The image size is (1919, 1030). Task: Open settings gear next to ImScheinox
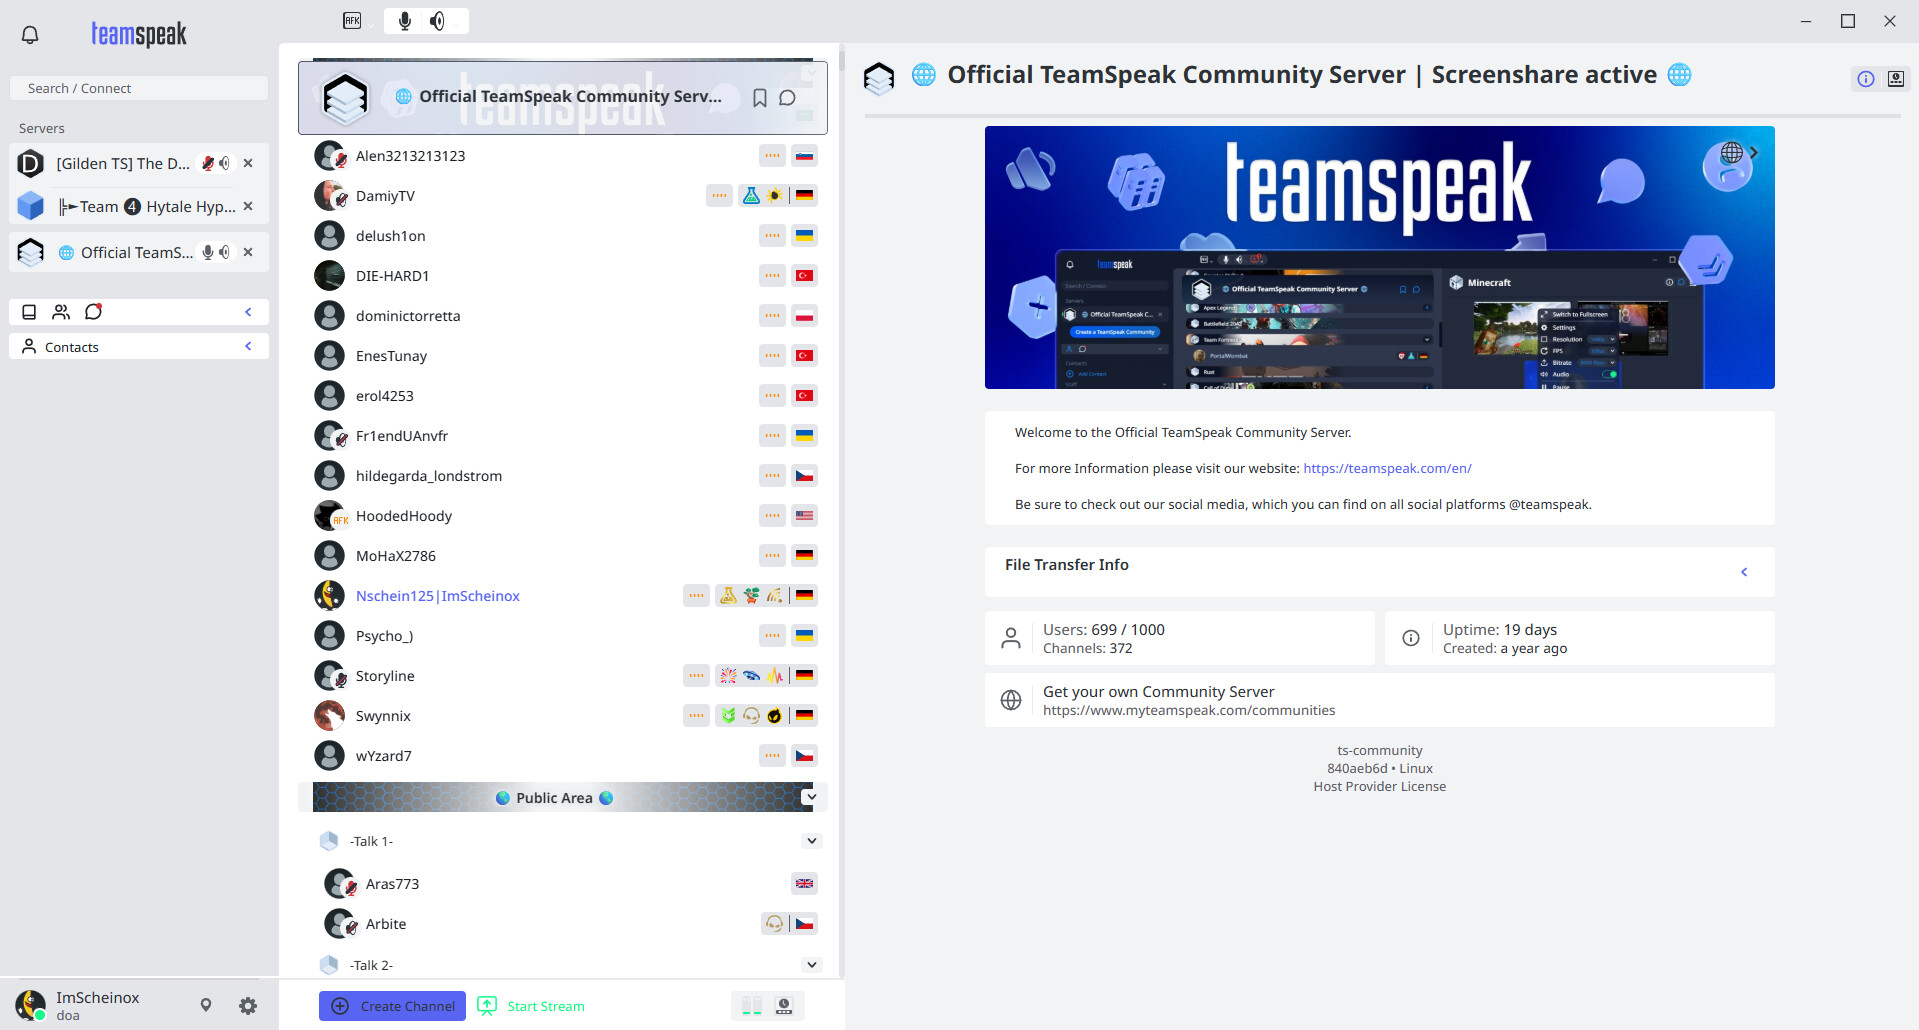(x=248, y=1006)
